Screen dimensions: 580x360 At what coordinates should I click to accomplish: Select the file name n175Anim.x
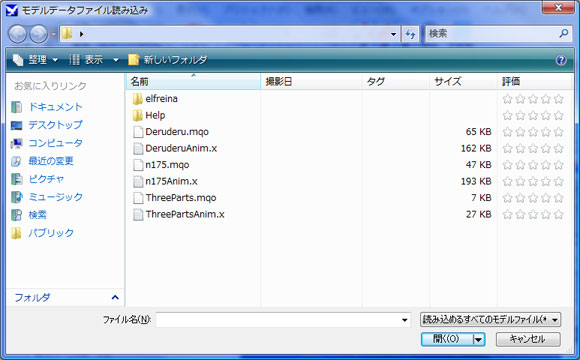point(171,181)
